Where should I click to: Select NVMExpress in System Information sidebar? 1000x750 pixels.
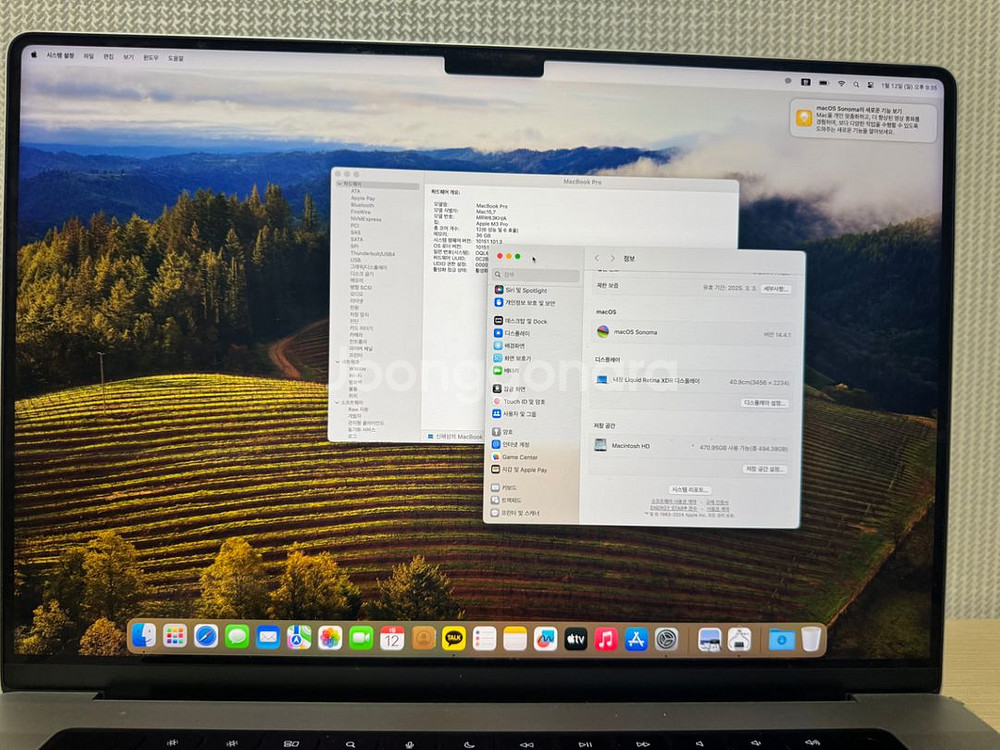point(365,219)
